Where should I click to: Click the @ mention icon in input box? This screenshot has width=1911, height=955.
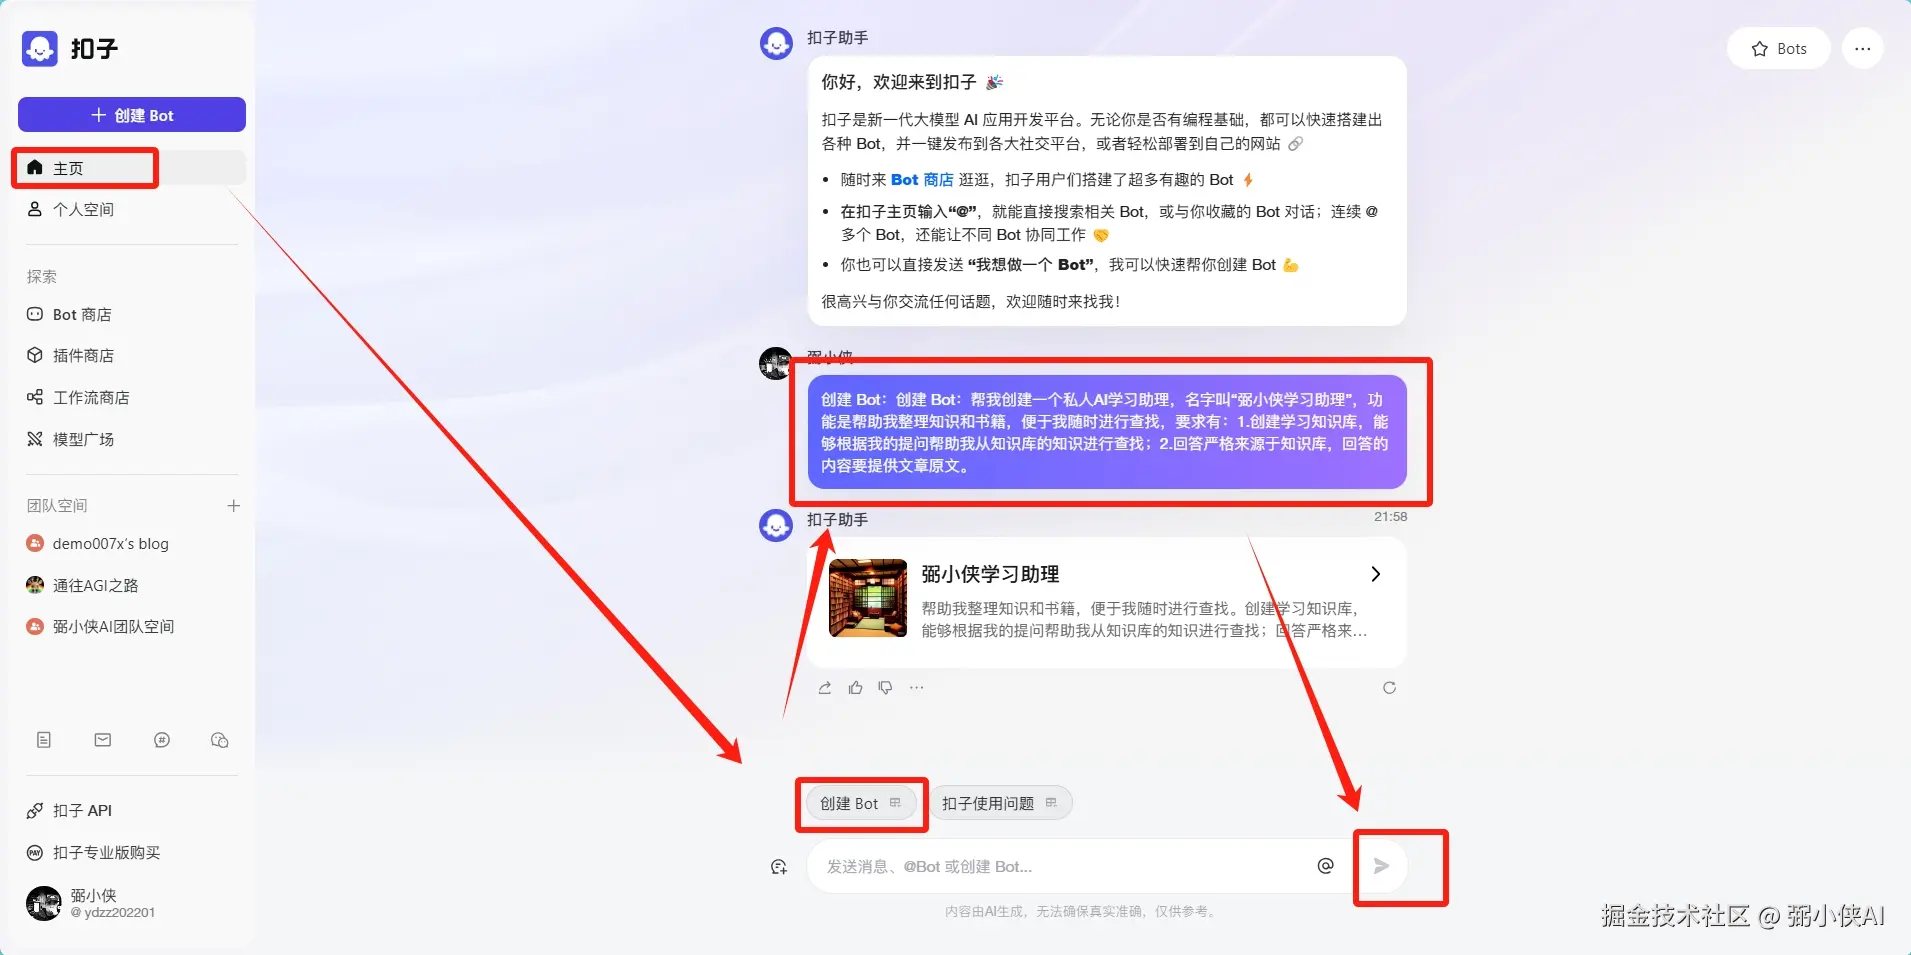click(x=1325, y=866)
